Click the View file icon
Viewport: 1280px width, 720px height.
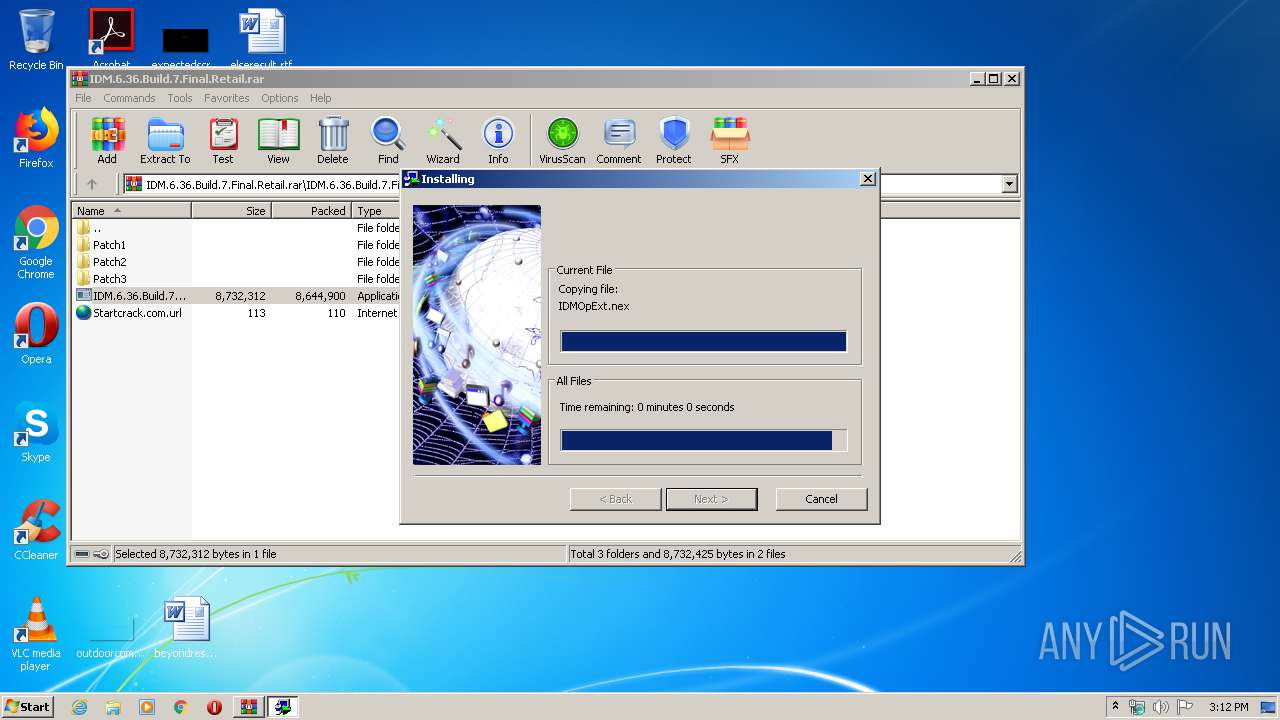point(278,140)
